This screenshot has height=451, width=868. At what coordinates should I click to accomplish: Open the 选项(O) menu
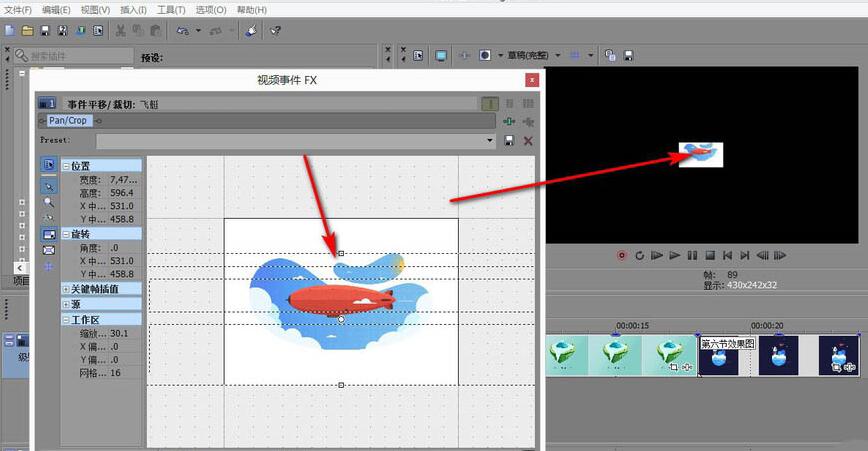pos(211,10)
